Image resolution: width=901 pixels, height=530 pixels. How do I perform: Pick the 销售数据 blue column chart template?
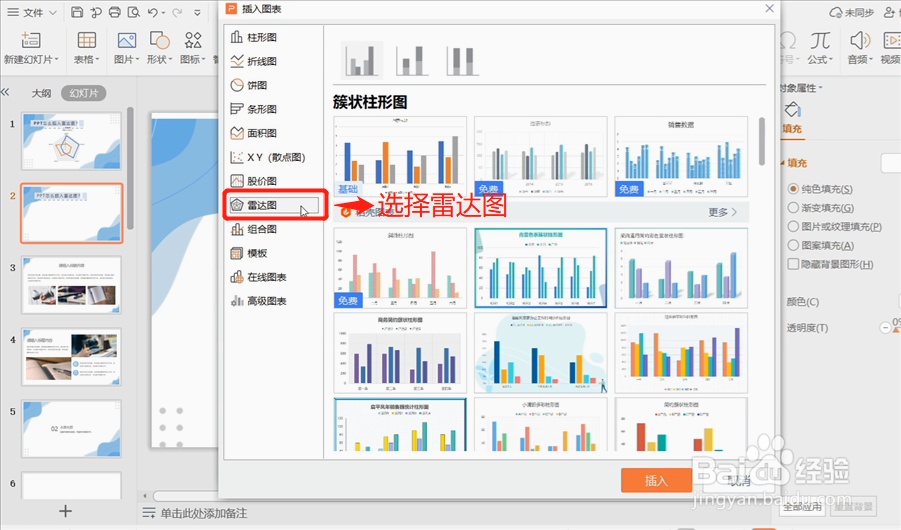681,156
